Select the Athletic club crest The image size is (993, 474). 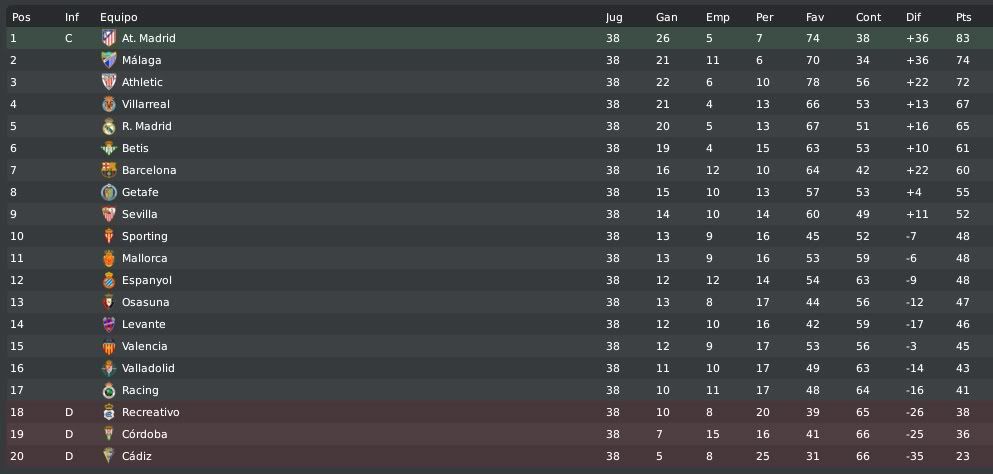pos(109,82)
